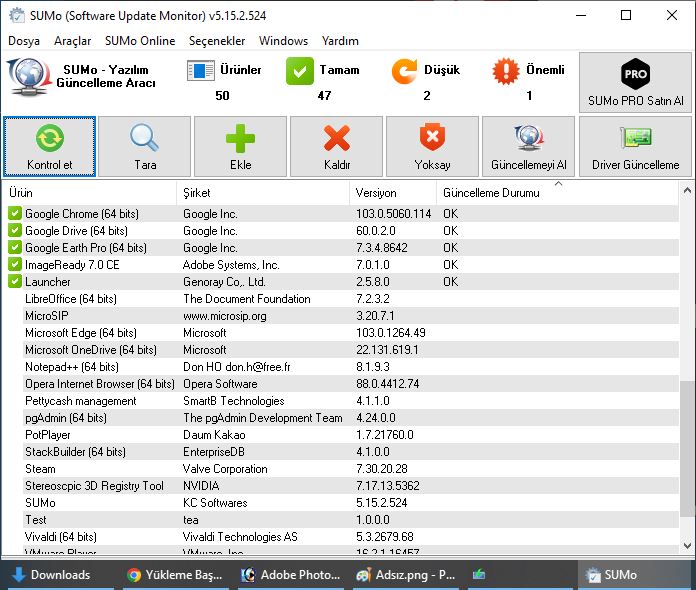Open the Windows menu

pyautogui.click(x=283, y=41)
